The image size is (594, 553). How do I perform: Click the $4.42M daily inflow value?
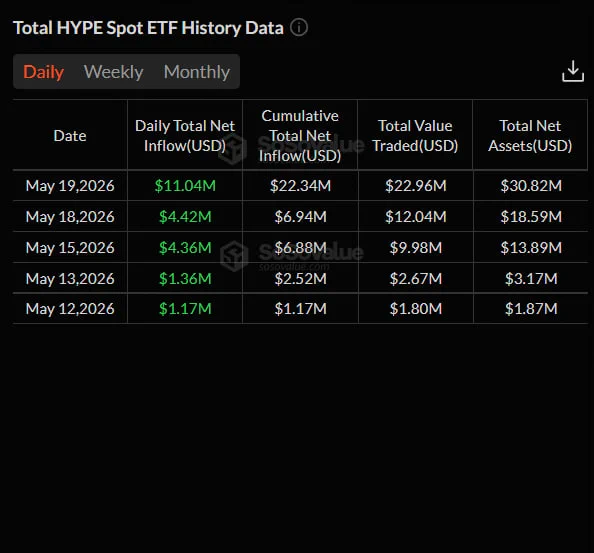coord(185,217)
